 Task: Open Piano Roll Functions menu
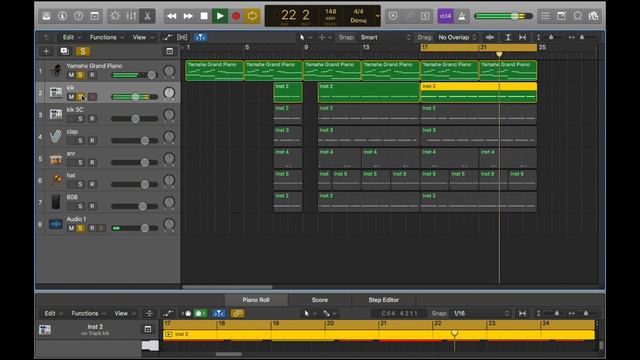88,313
